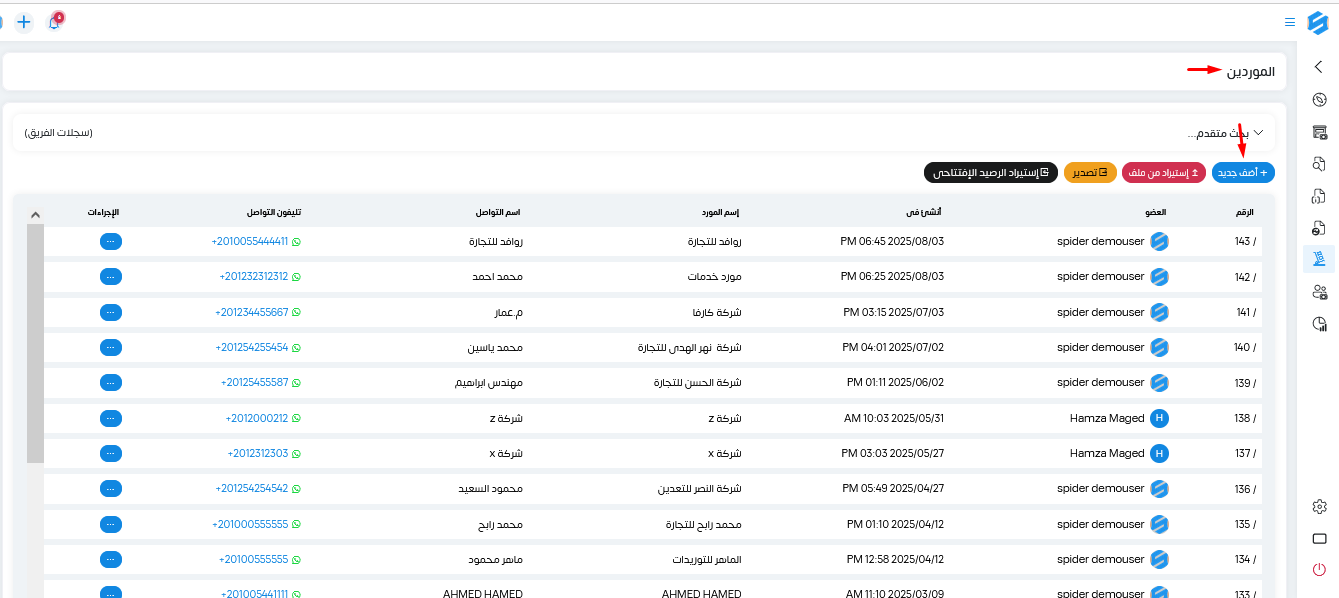Open the dashboard gauge icon in sidebar
This screenshot has height=598, width=1339.
1319,99
